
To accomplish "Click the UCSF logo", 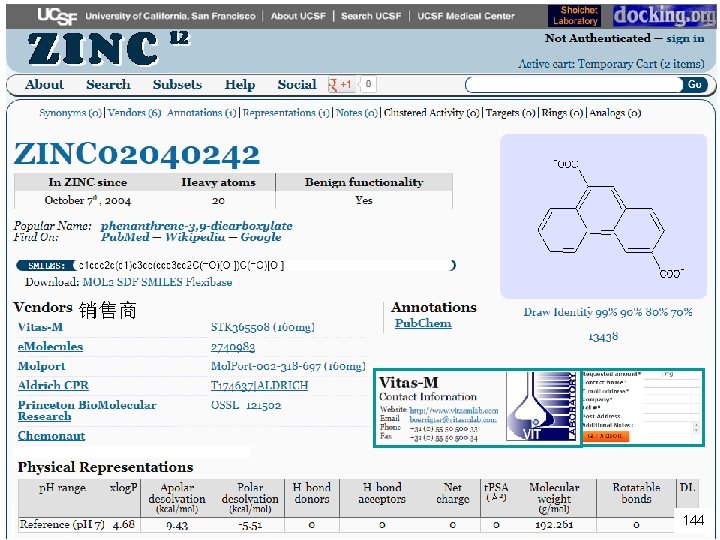I will [x=57, y=16].
